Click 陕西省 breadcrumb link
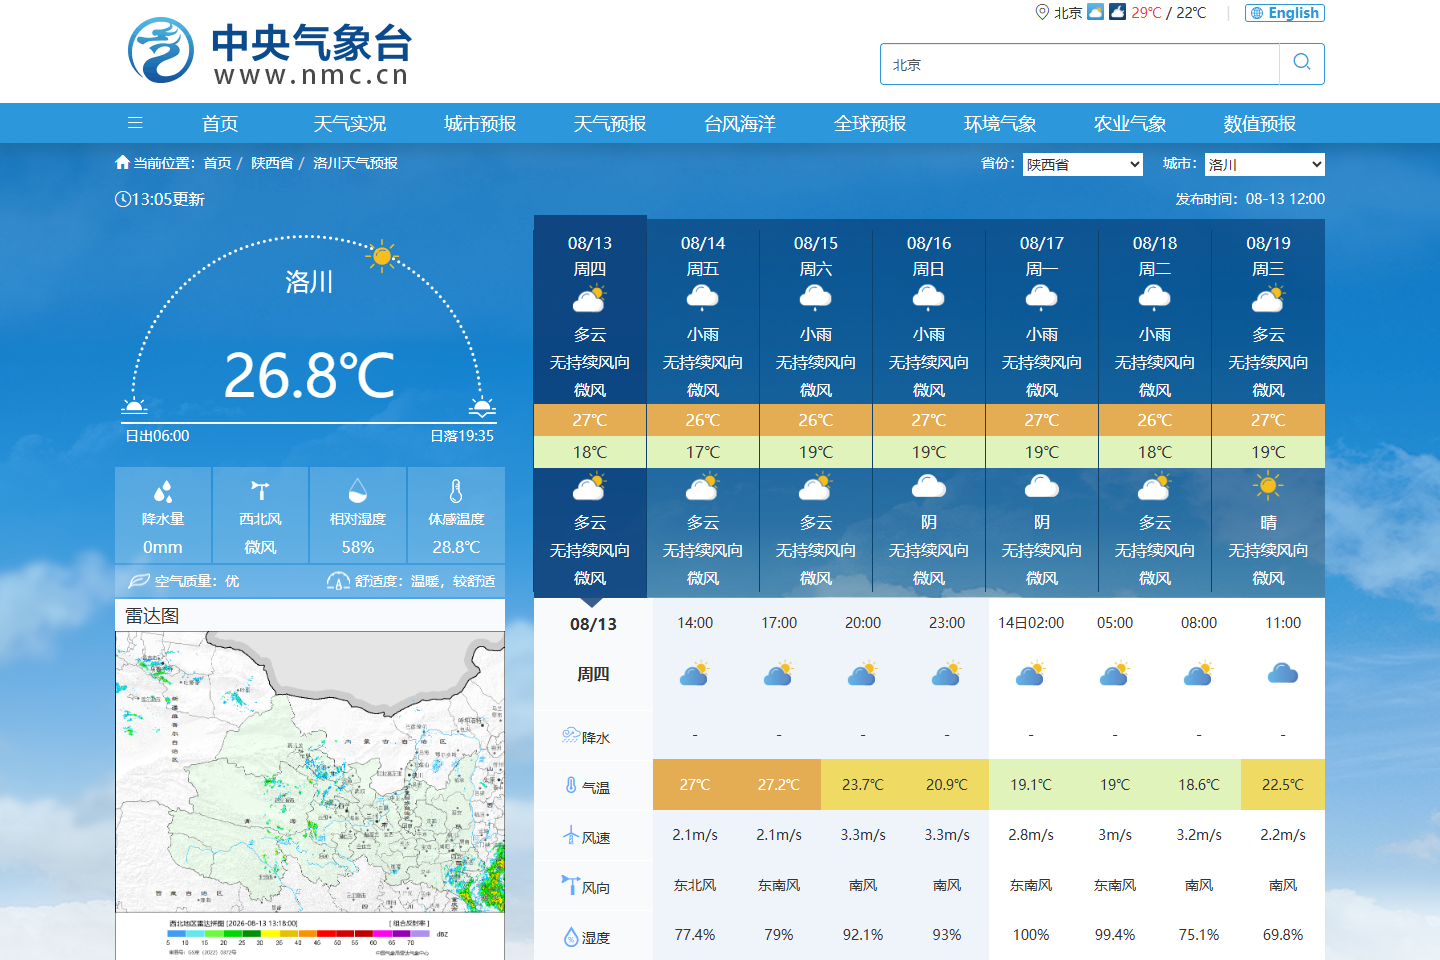This screenshot has width=1440, height=960. [x=272, y=163]
